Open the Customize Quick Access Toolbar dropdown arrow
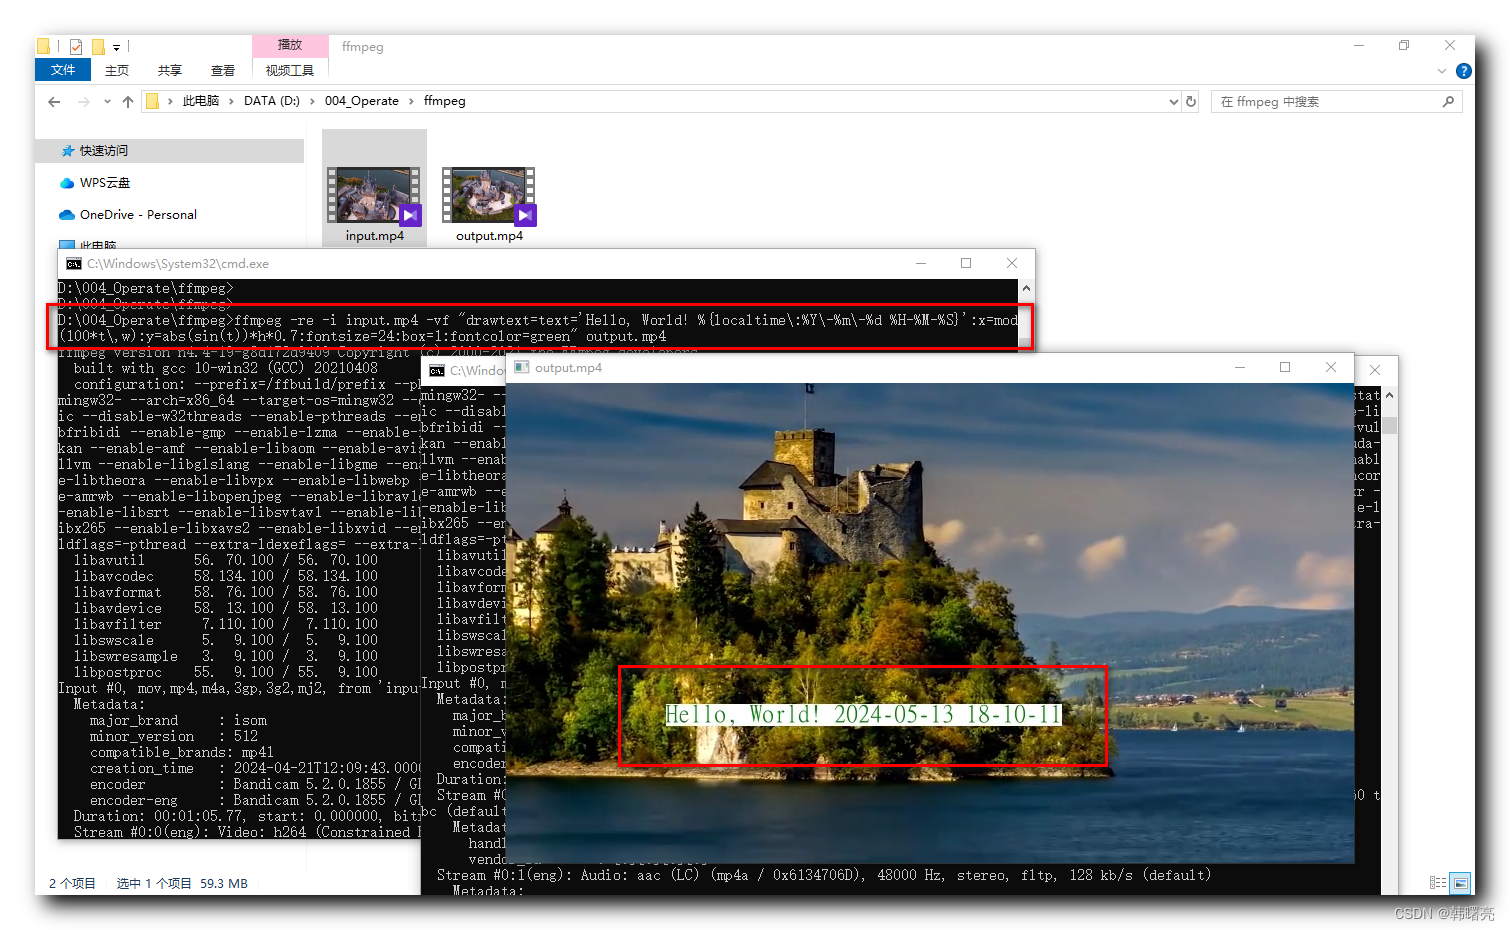 (x=116, y=46)
